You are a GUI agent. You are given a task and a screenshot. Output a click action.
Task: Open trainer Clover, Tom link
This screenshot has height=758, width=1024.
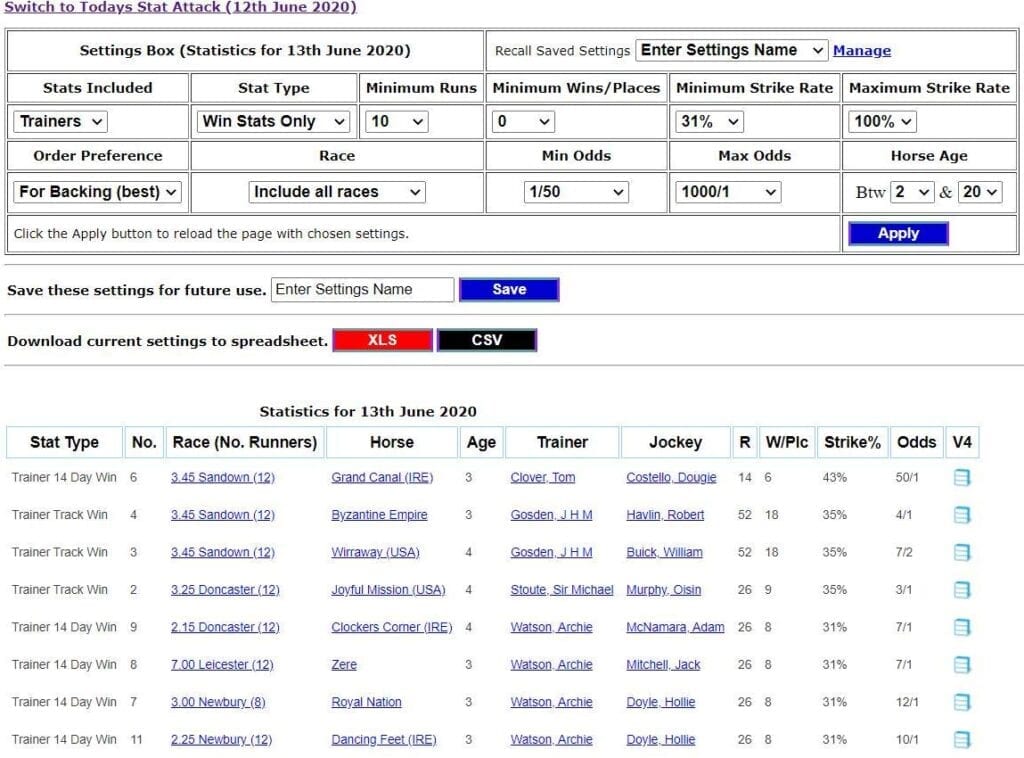pyautogui.click(x=543, y=477)
